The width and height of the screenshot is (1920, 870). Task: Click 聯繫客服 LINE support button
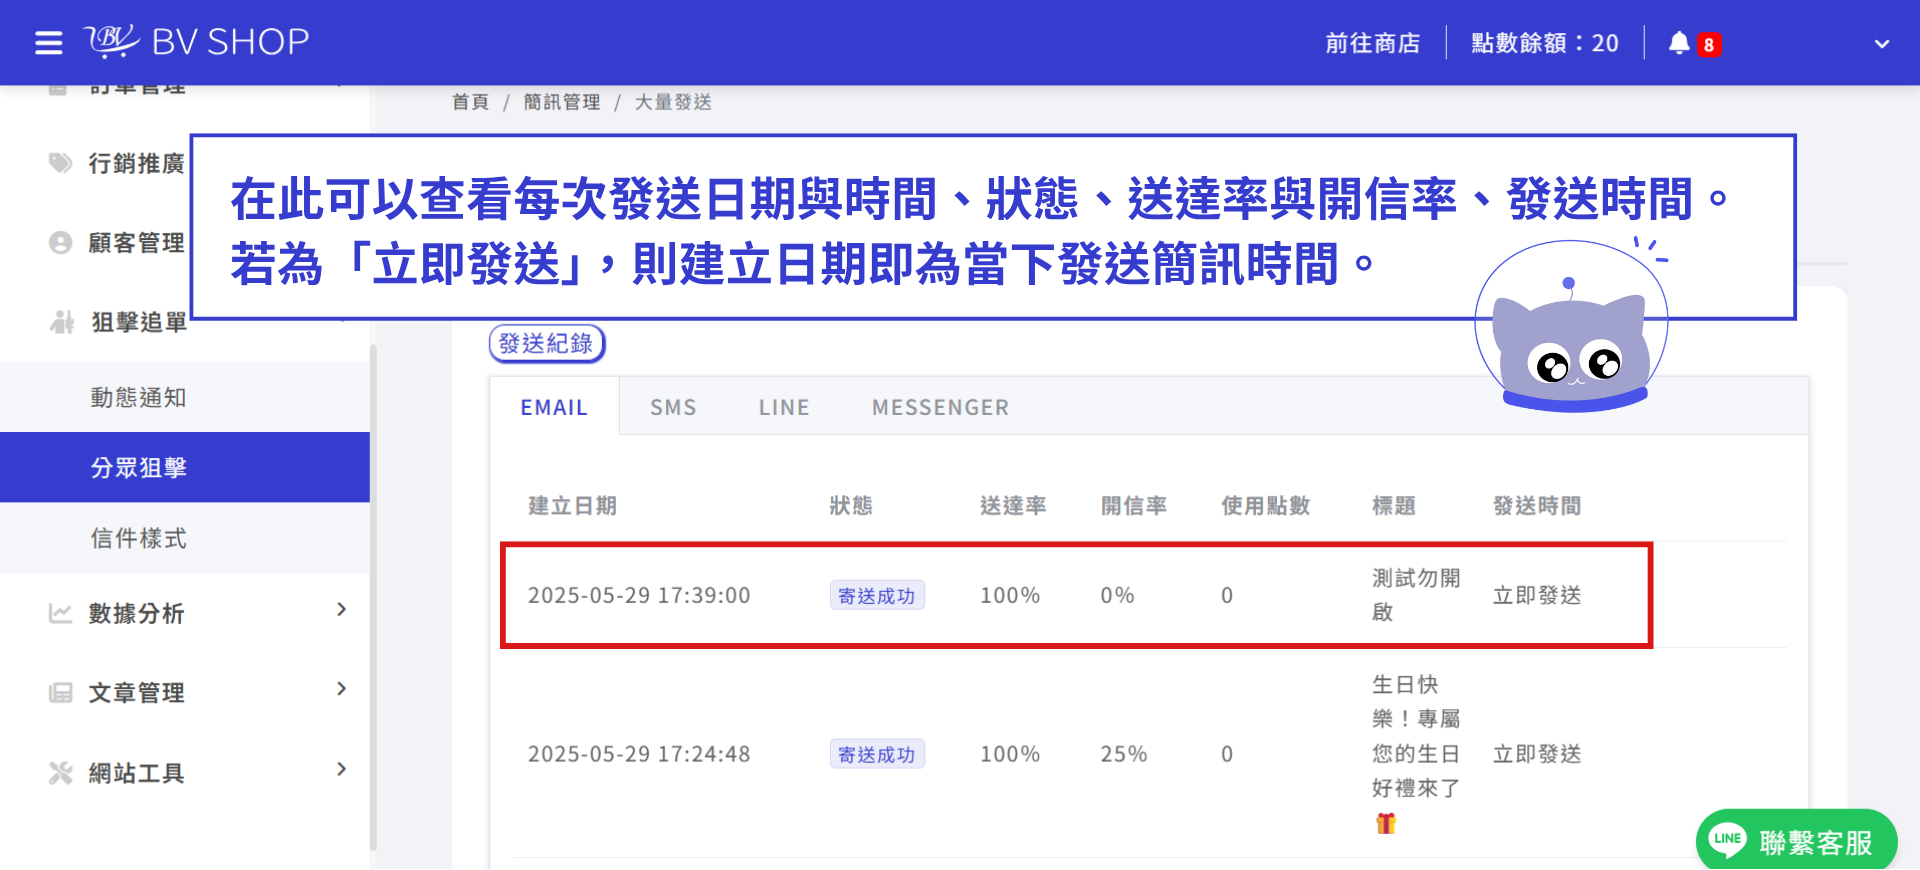pos(1796,841)
